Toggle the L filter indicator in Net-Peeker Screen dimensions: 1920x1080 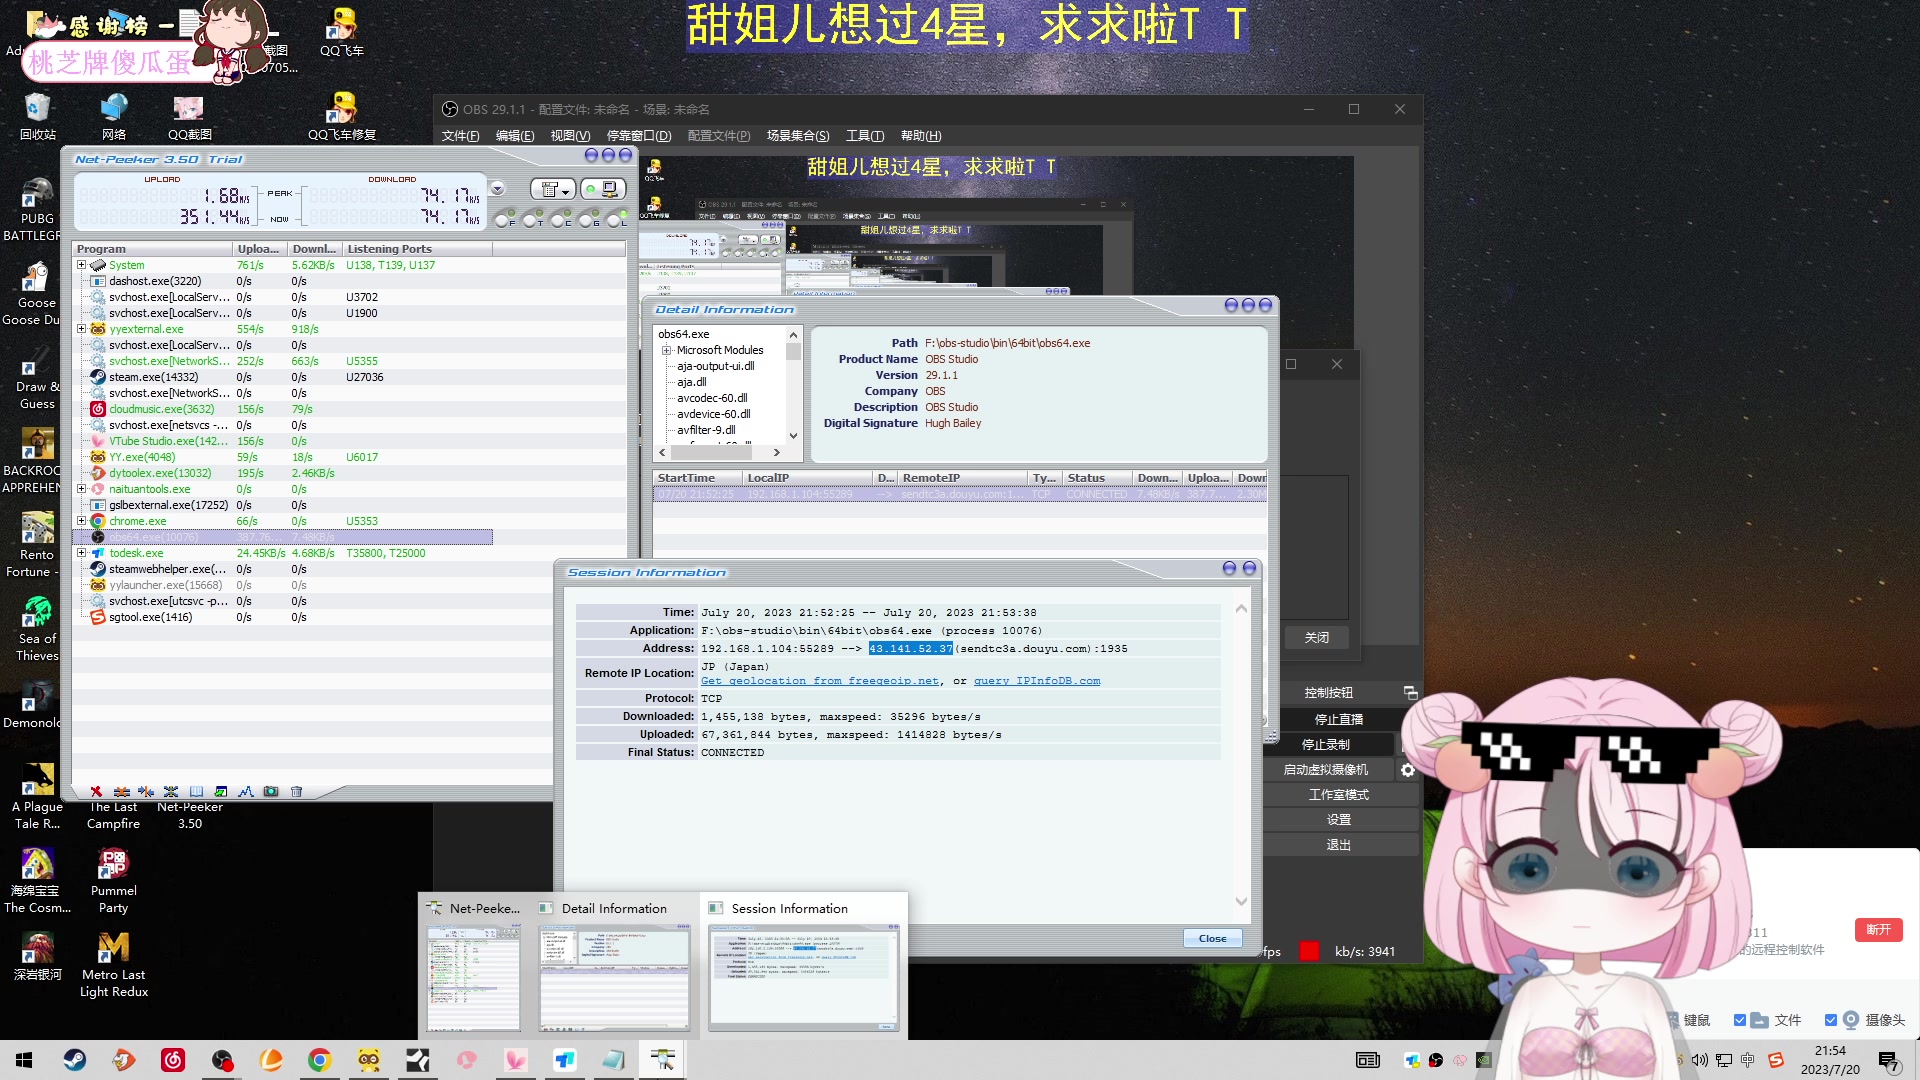(x=615, y=219)
